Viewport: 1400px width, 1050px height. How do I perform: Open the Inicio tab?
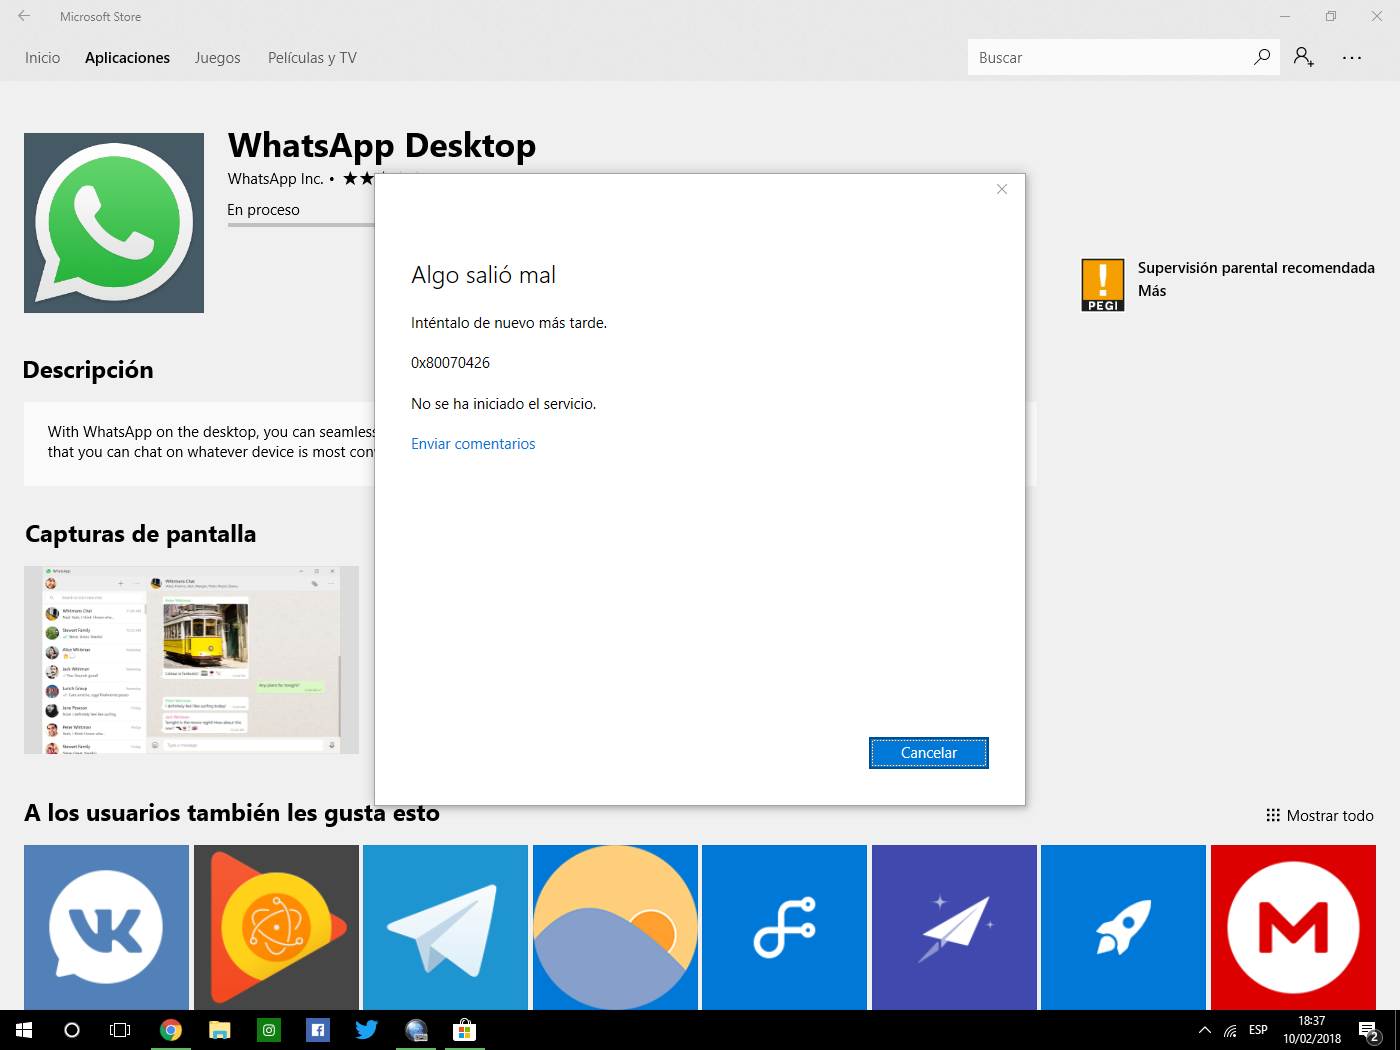43,58
